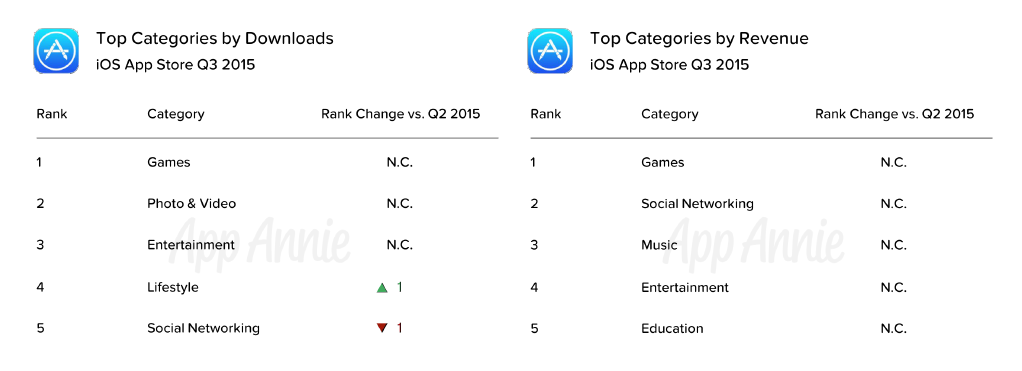Click Social Networking in the Revenue table

click(x=697, y=204)
